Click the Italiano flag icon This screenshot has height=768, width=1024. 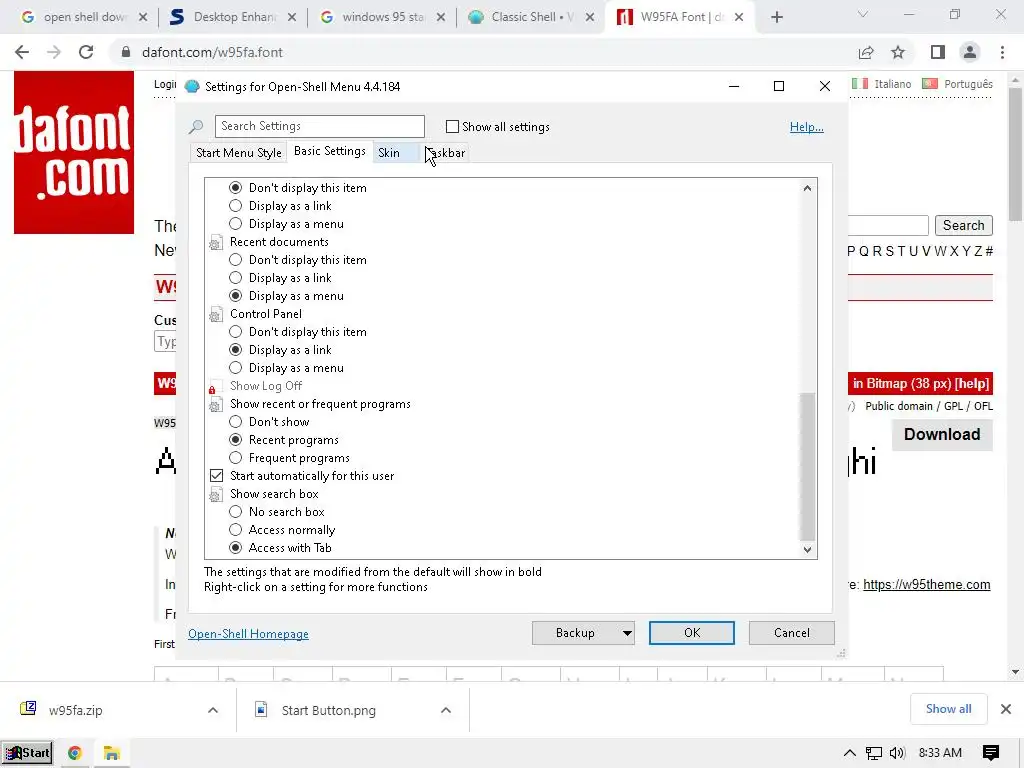(860, 84)
